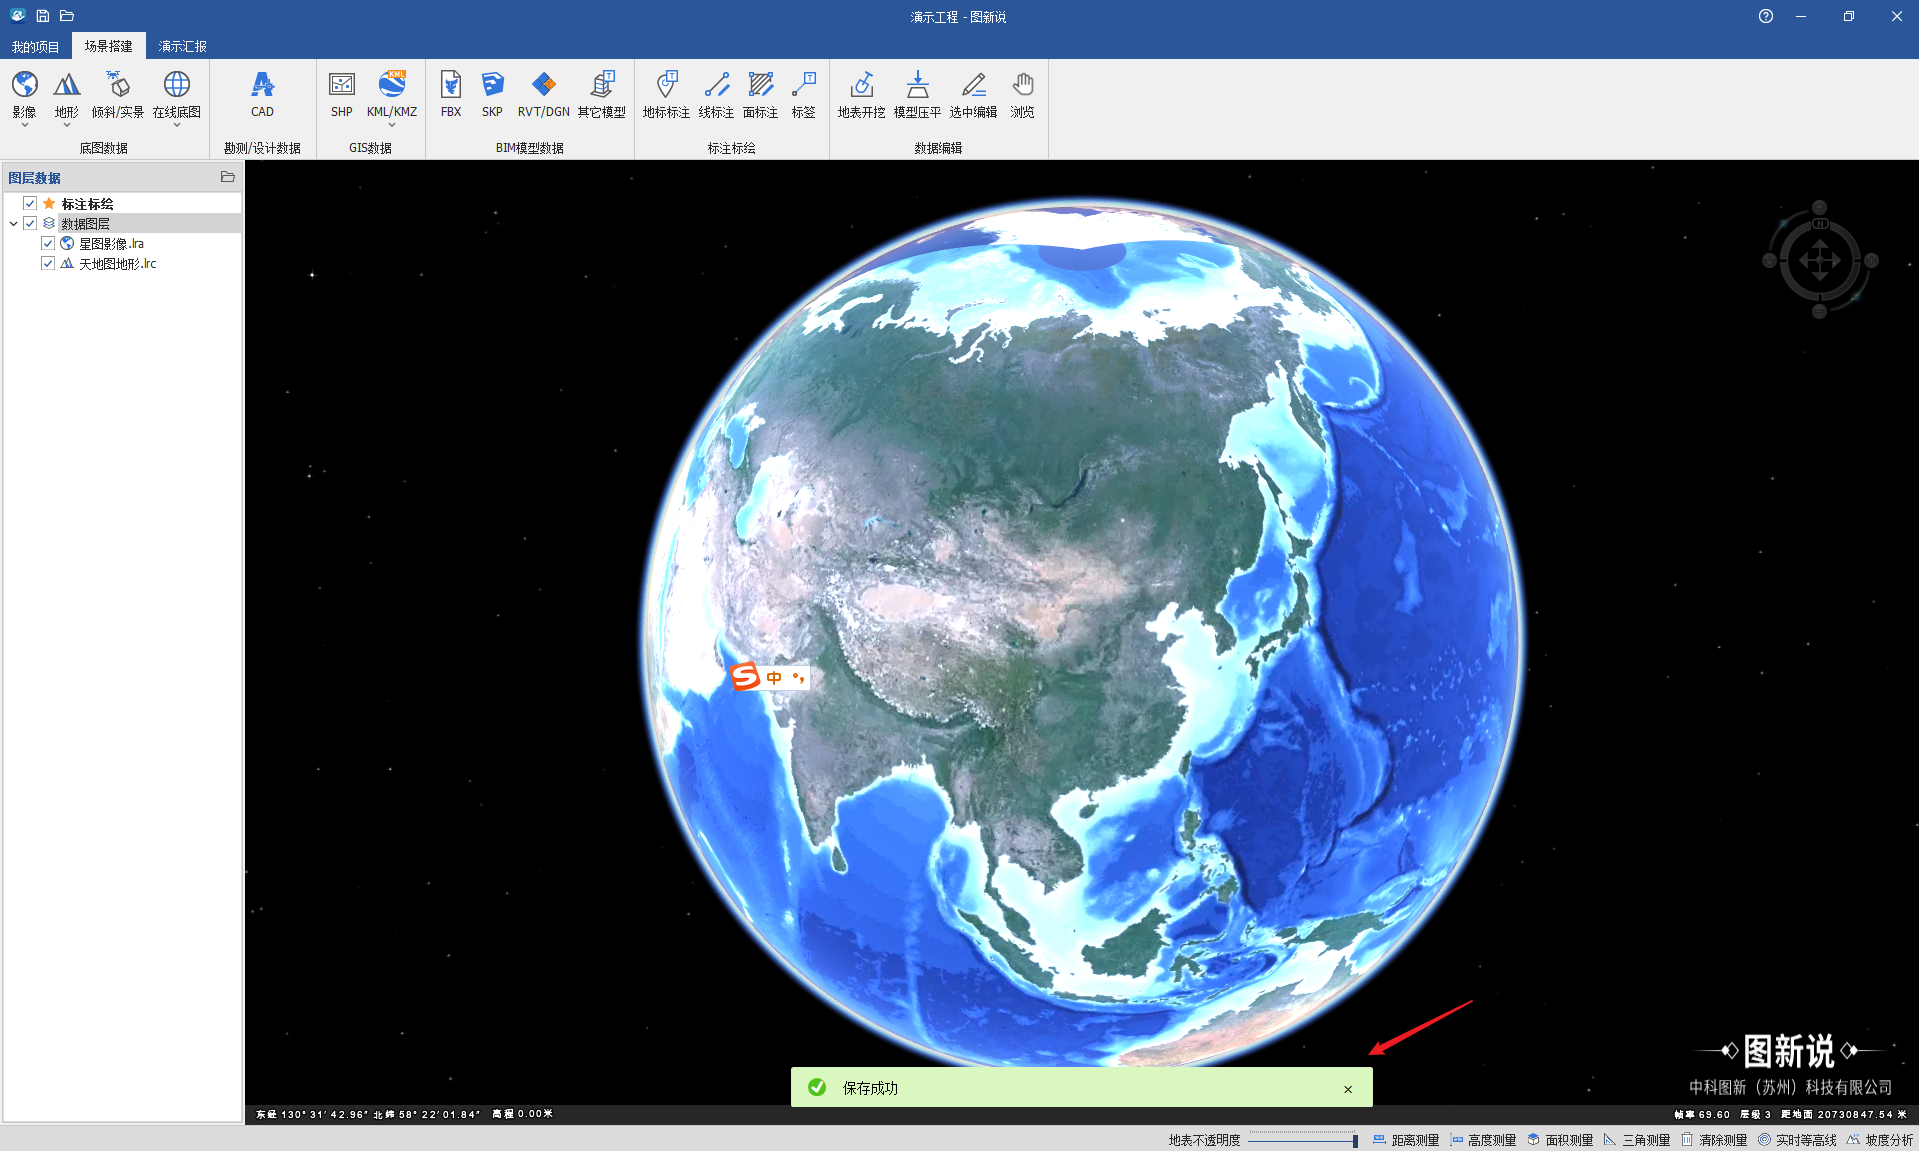Click the 坡度分析 slope analysis button
Image resolution: width=1919 pixels, height=1151 pixels.
(1880, 1140)
